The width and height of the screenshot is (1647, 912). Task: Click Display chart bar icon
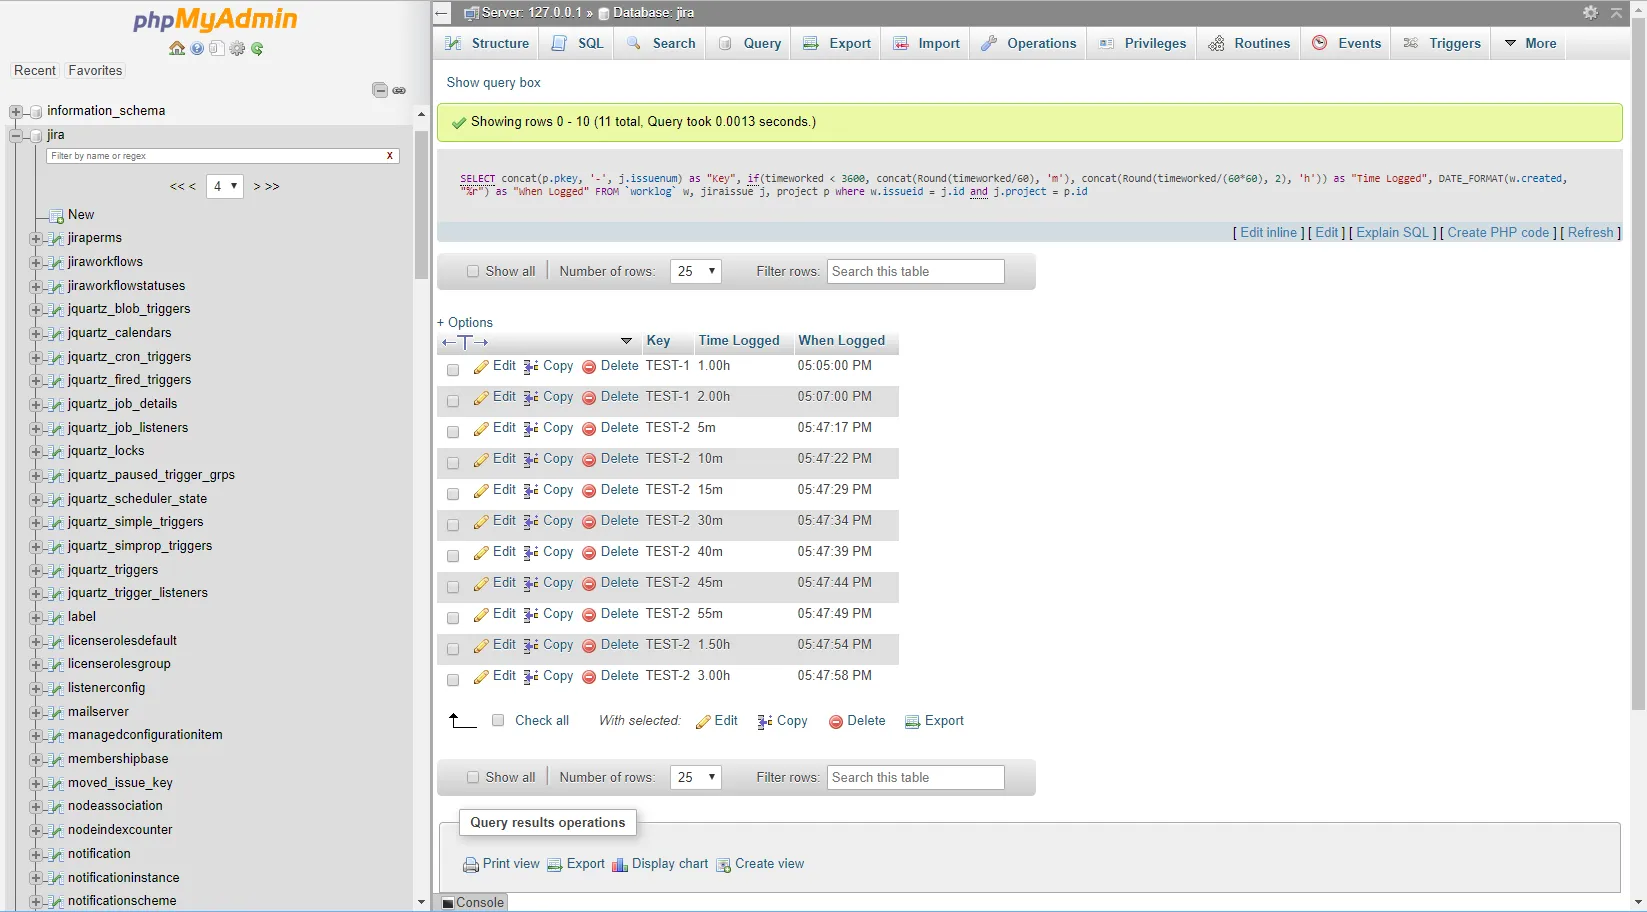620,865
